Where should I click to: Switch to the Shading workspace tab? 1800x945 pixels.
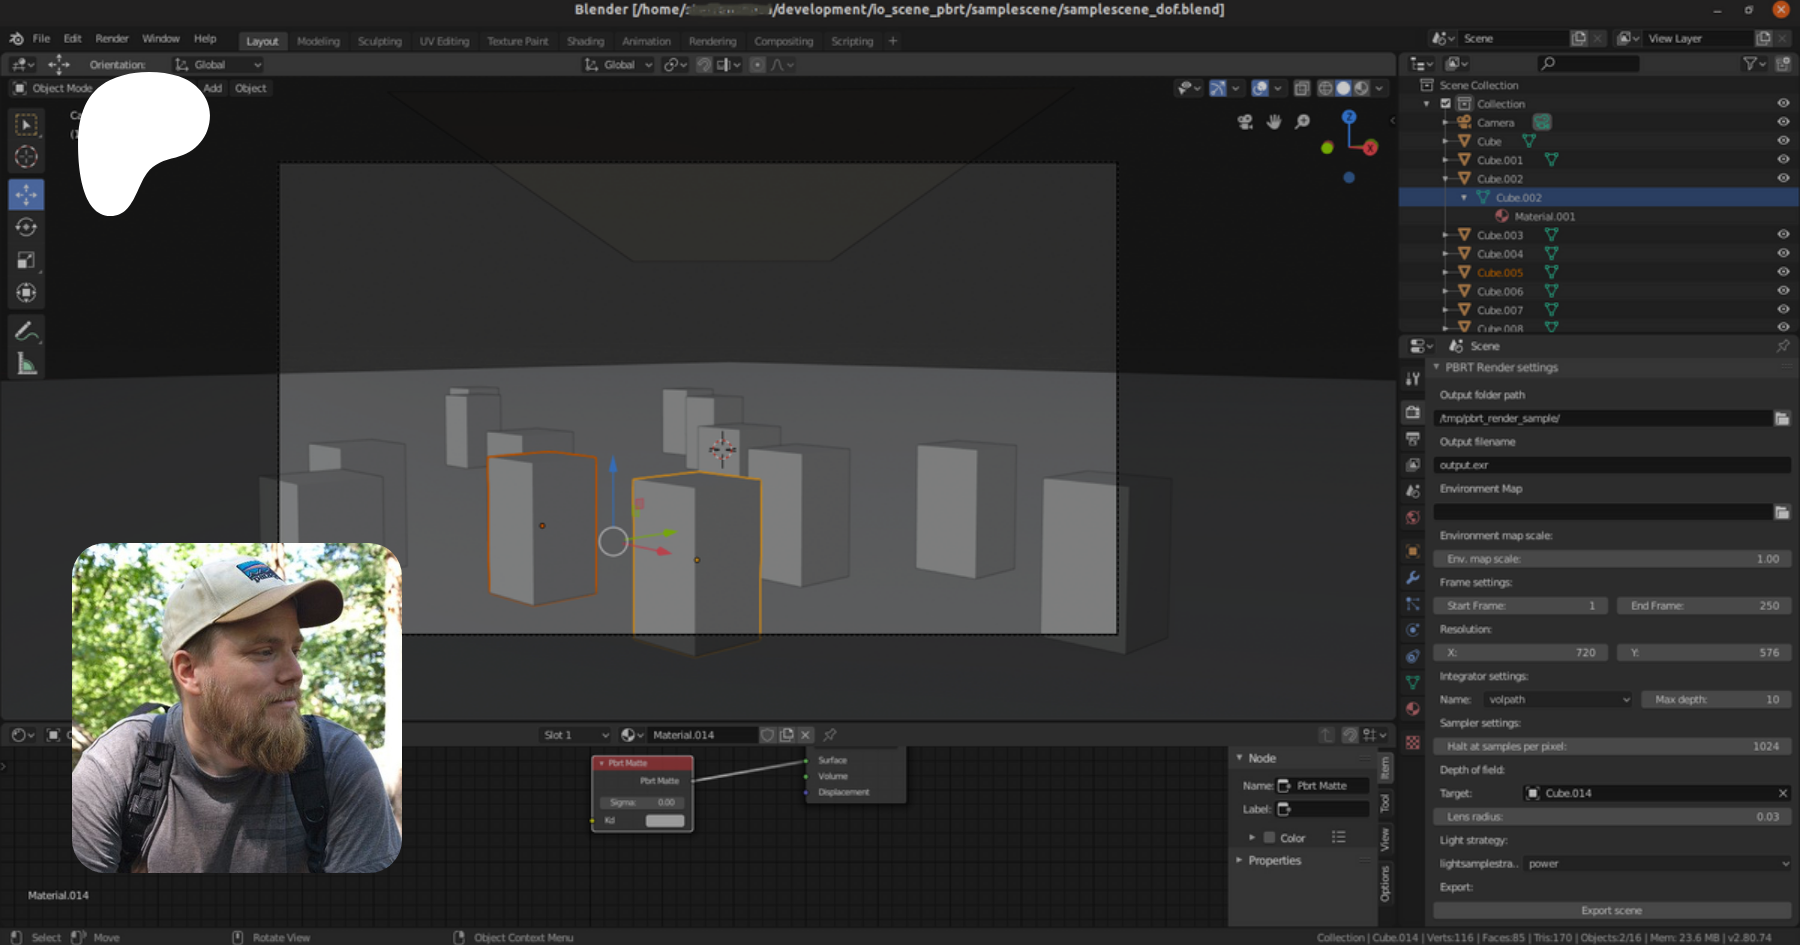[x=585, y=41]
